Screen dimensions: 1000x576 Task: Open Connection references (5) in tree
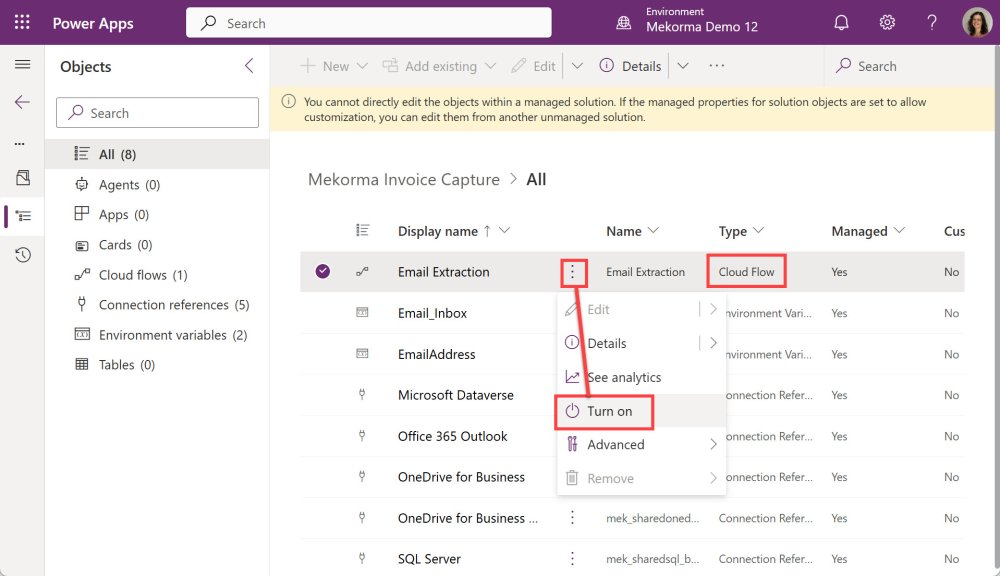(173, 305)
